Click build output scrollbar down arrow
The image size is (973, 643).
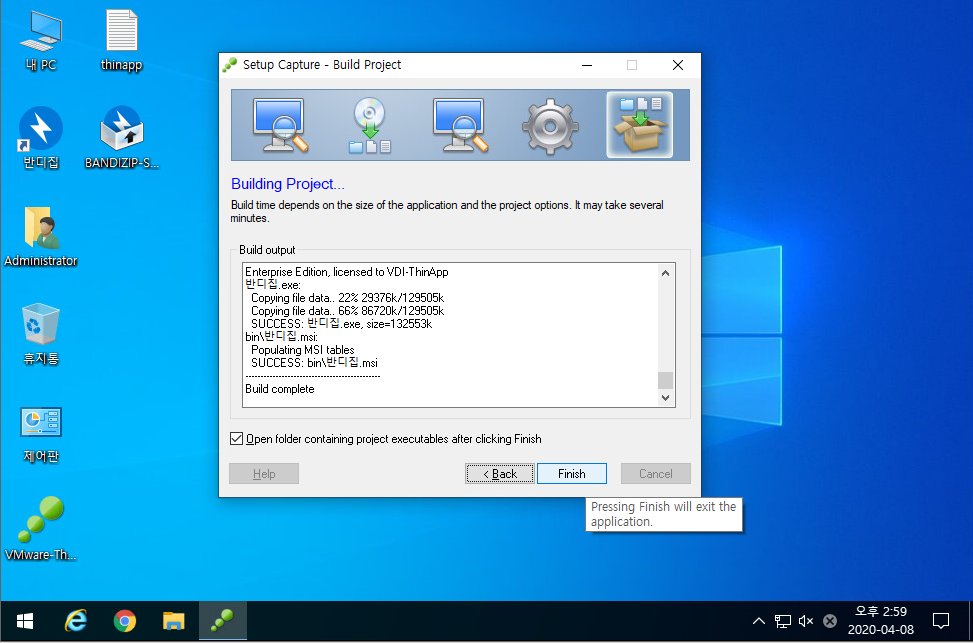coord(665,398)
